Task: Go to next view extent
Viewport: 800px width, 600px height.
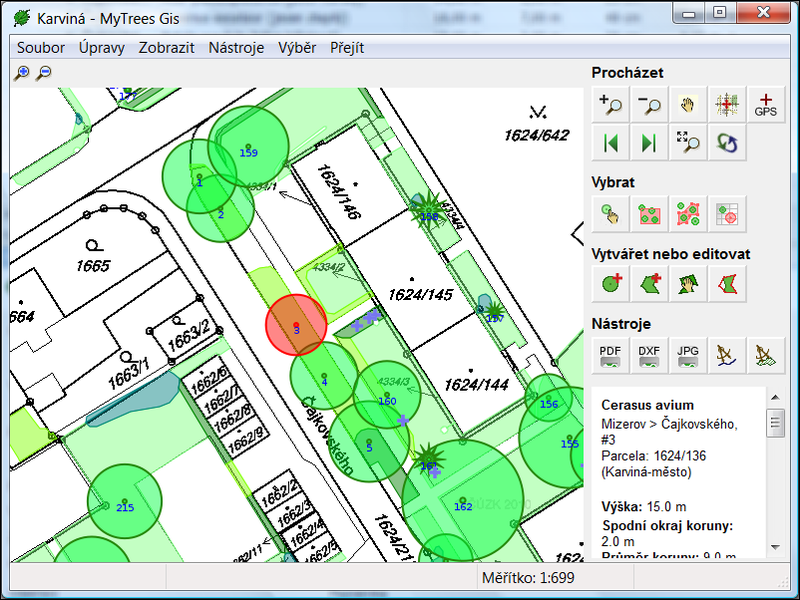Action: pos(649,143)
